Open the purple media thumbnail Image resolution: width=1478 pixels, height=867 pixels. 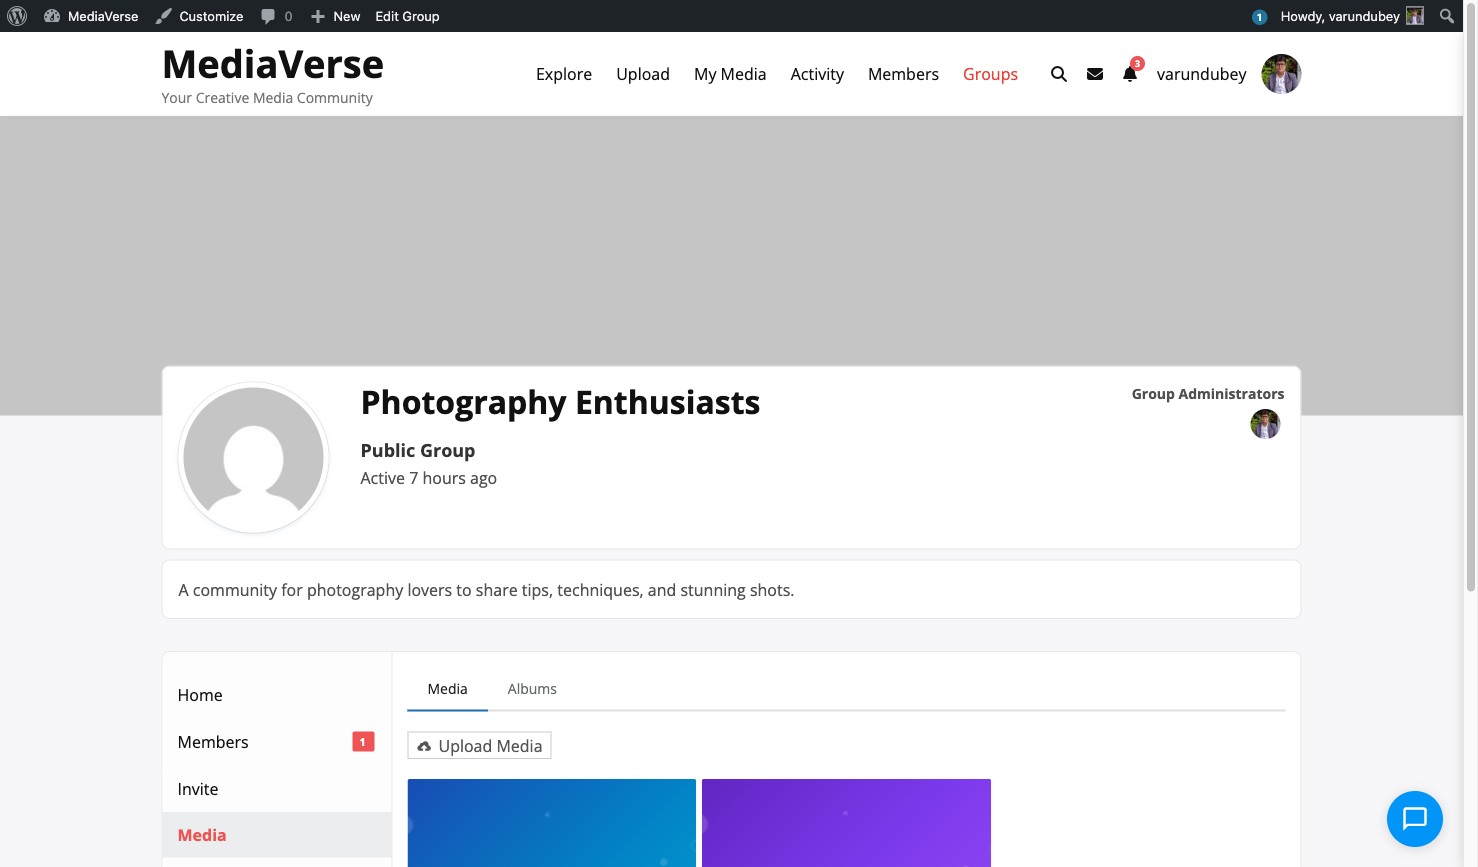(x=846, y=823)
